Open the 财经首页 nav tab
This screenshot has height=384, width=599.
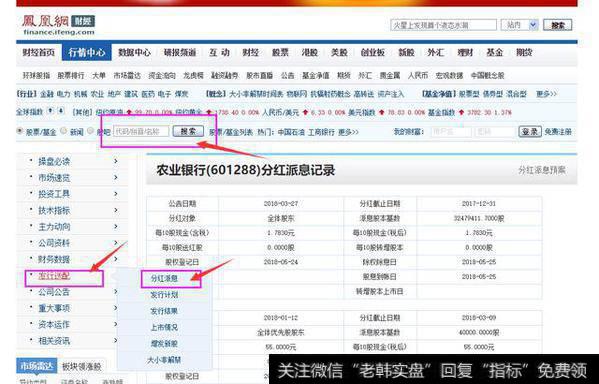point(38,52)
